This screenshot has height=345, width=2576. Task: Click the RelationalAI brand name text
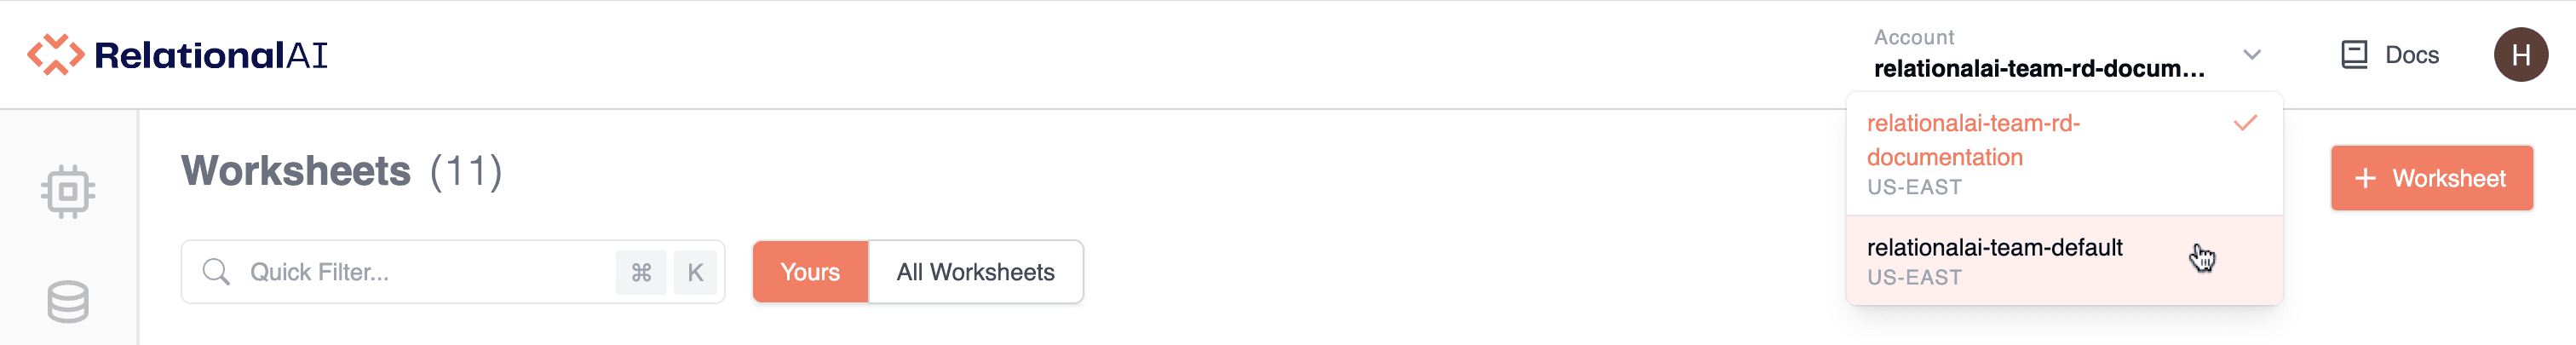211,55
